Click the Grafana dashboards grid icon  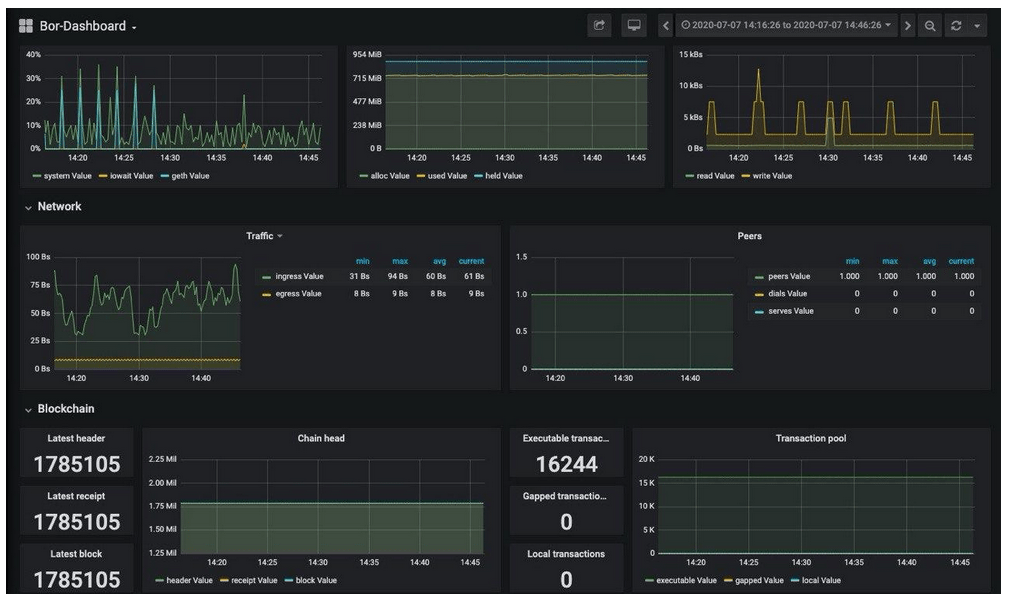pos(26,26)
